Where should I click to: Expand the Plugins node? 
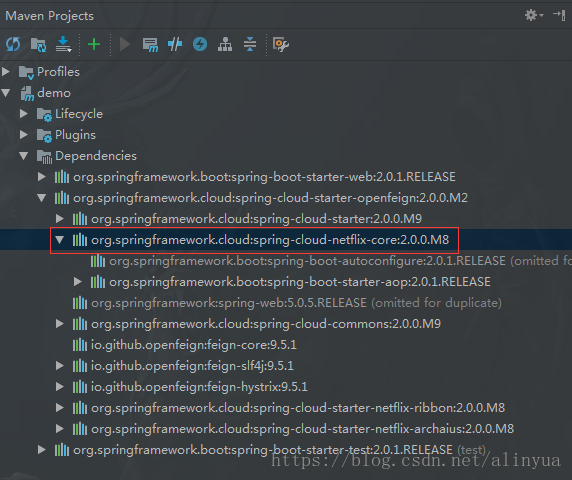point(24,135)
